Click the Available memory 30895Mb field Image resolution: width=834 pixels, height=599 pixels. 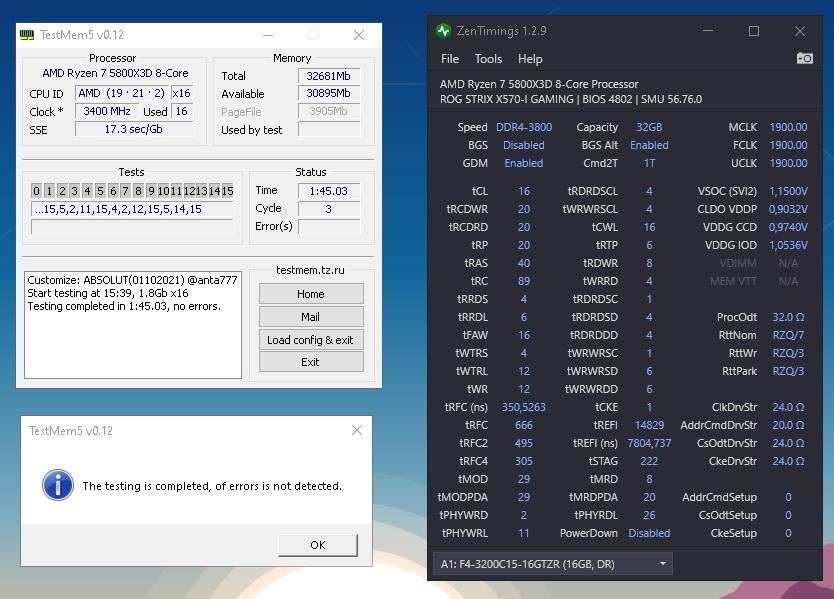point(328,93)
